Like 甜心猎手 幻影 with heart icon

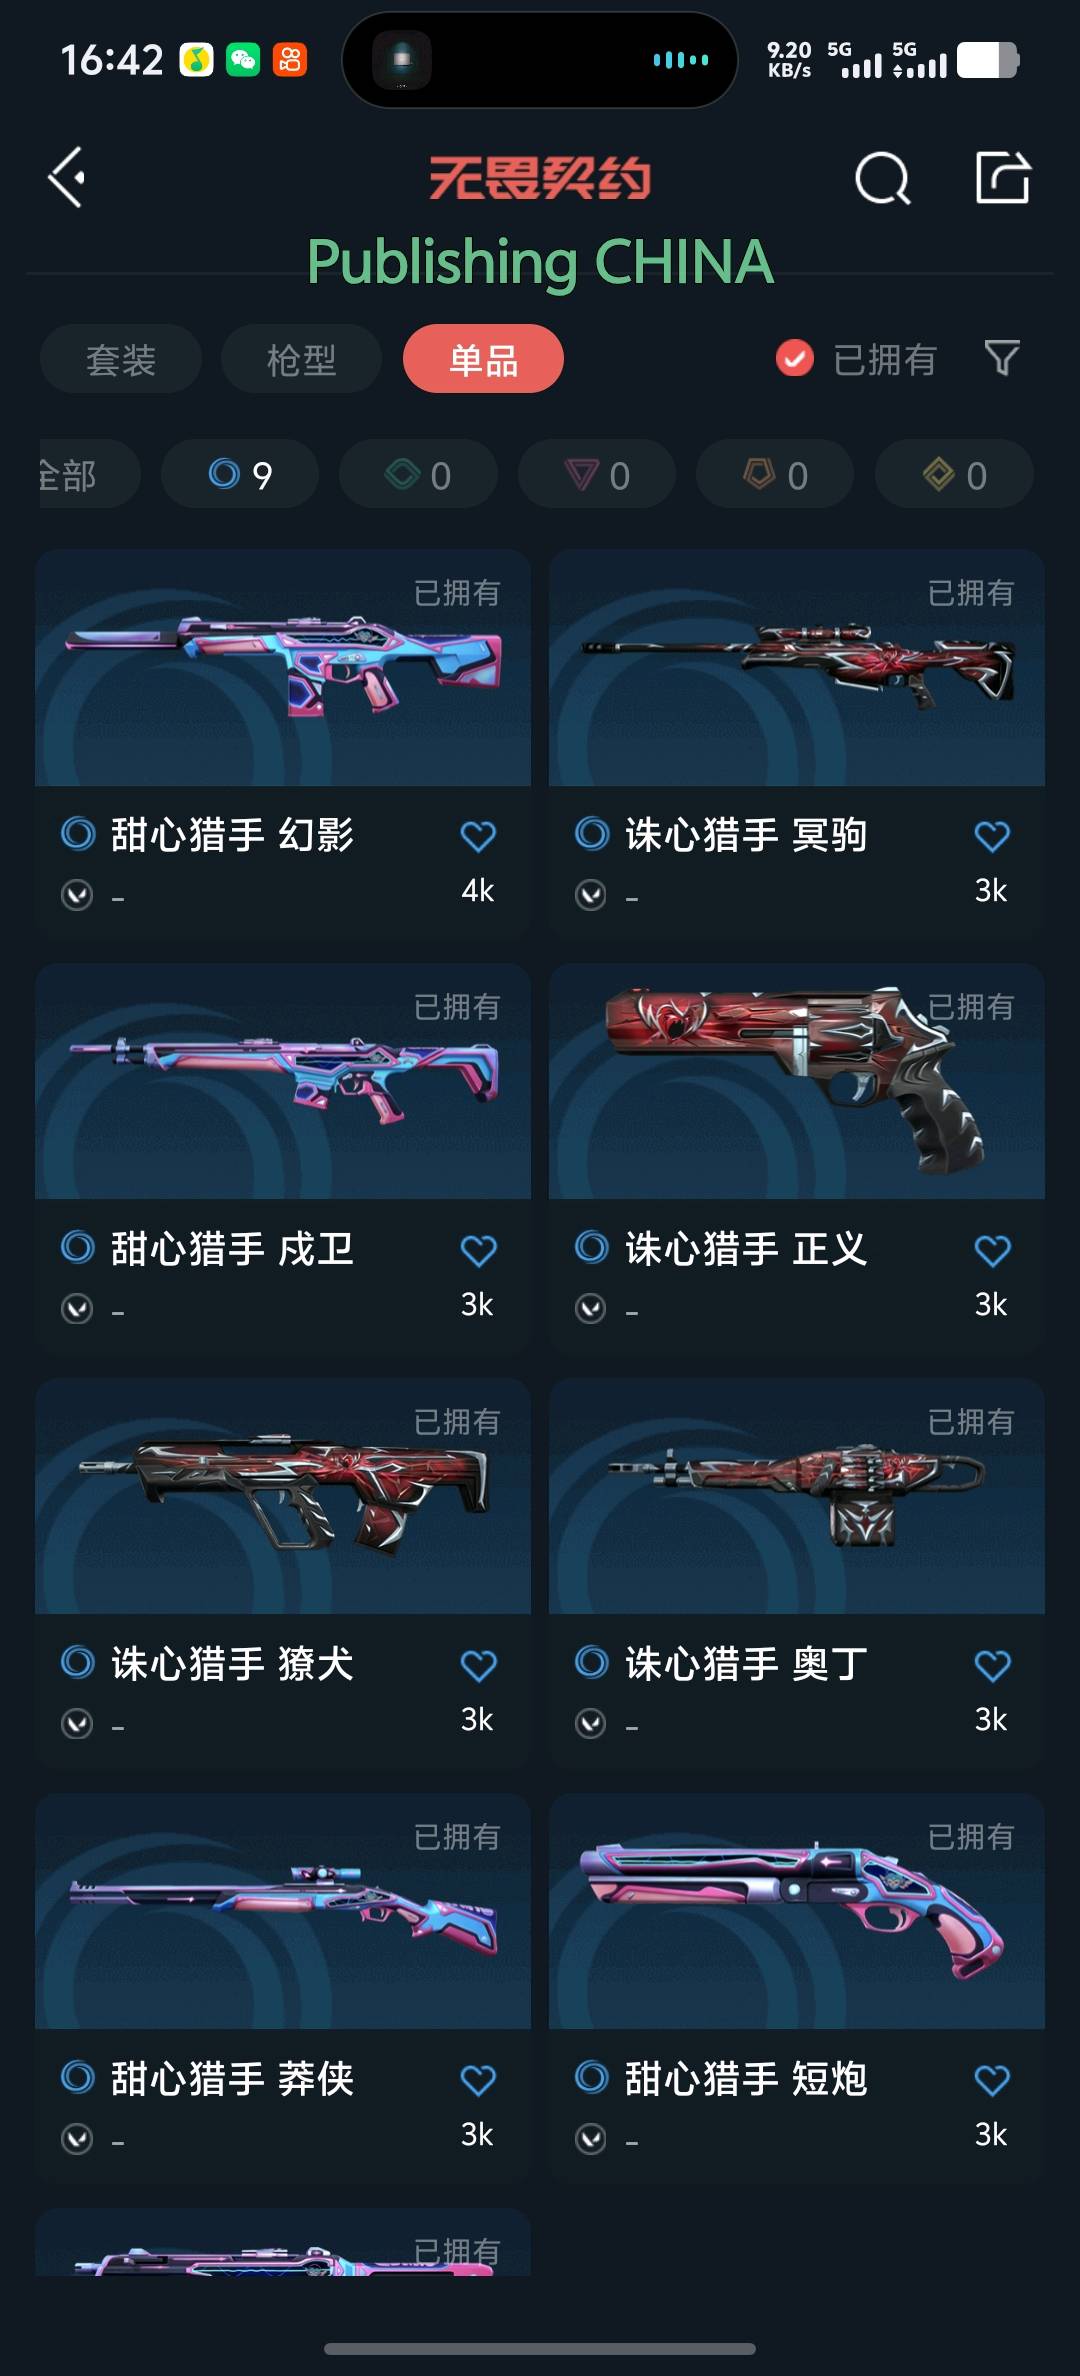tap(478, 836)
